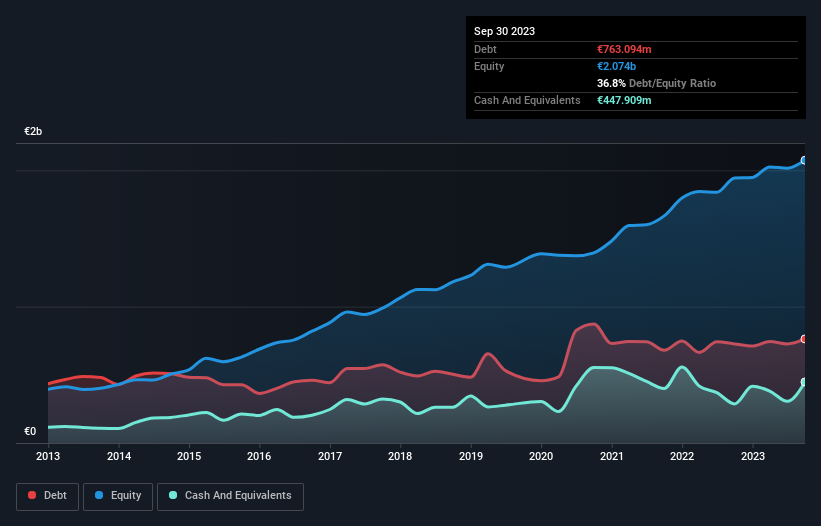Select the 2017 x-axis label
The image size is (821, 526).
pyautogui.click(x=330, y=456)
